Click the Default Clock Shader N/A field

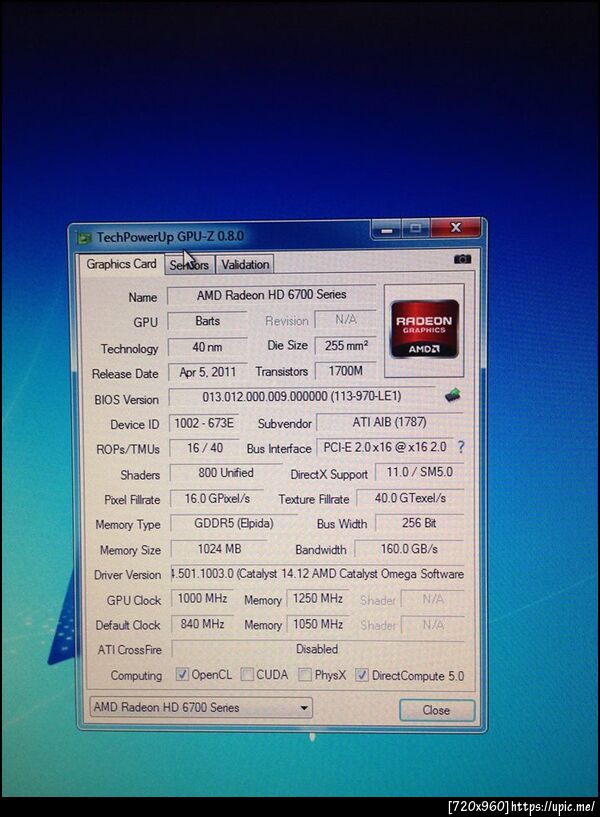click(x=432, y=624)
